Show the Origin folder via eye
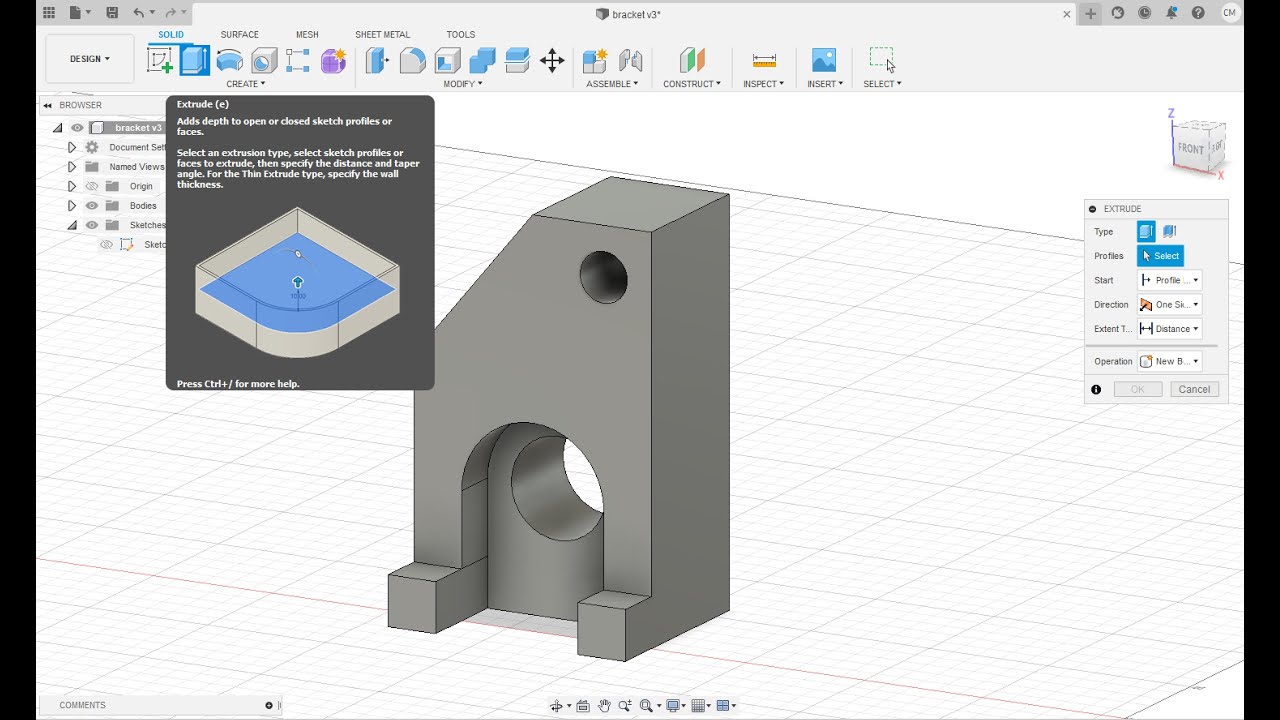This screenshot has height=720, width=1280. [x=92, y=186]
